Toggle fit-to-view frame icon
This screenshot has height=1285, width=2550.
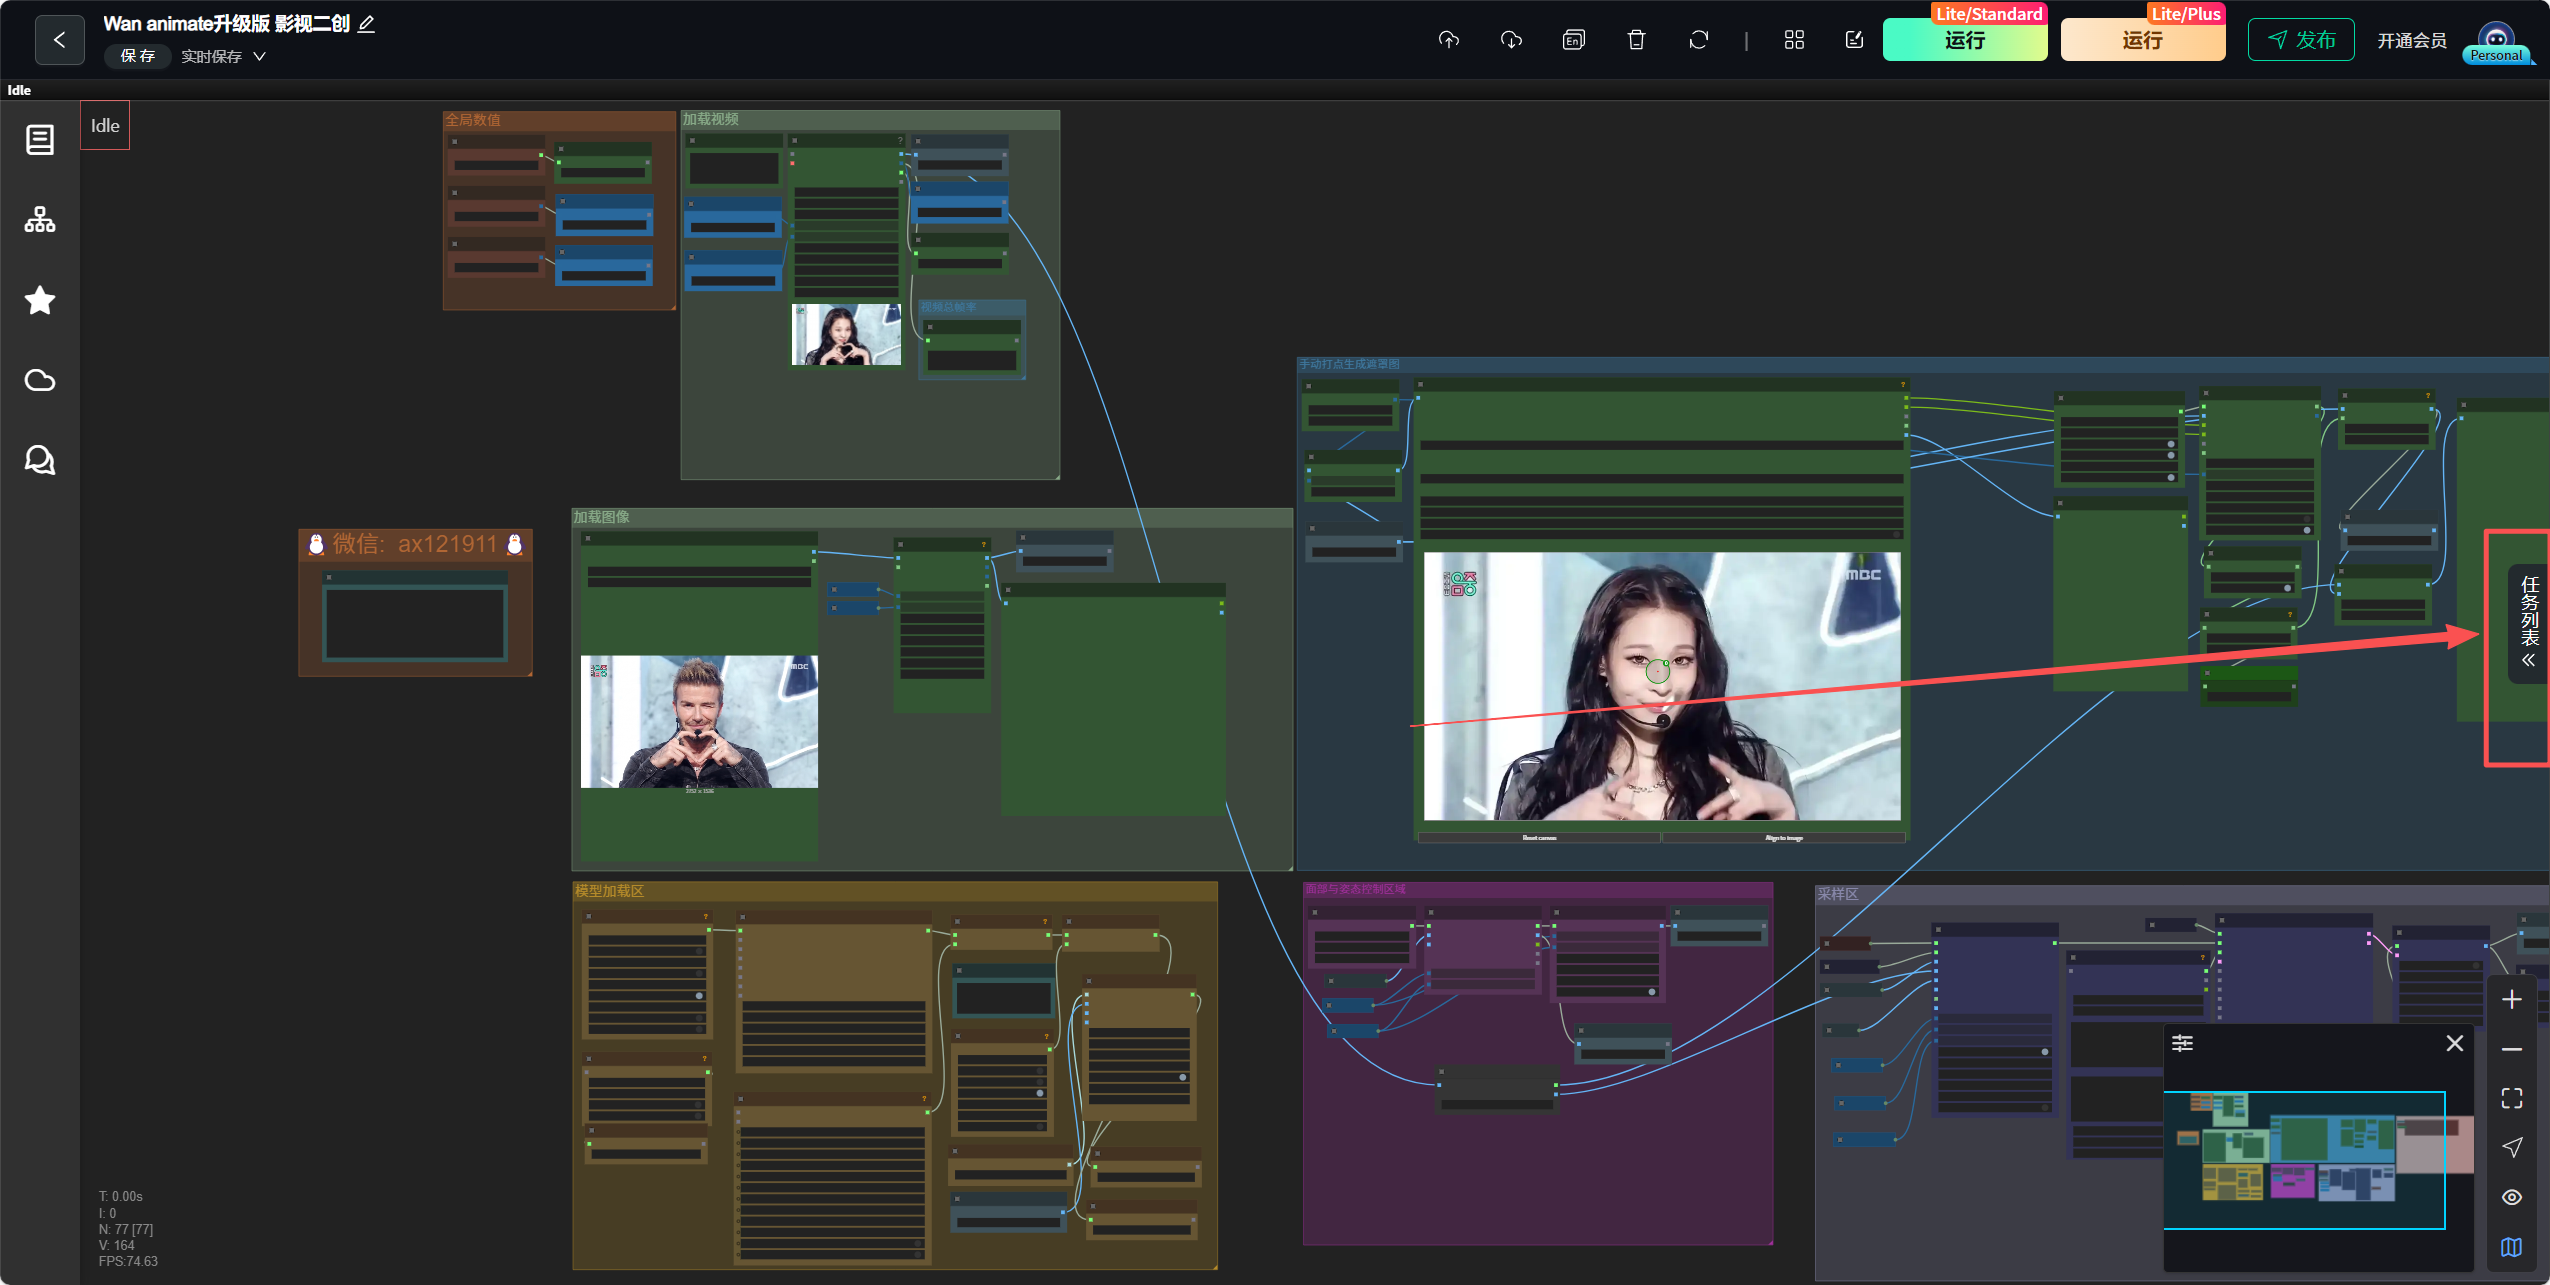click(2511, 1098)
